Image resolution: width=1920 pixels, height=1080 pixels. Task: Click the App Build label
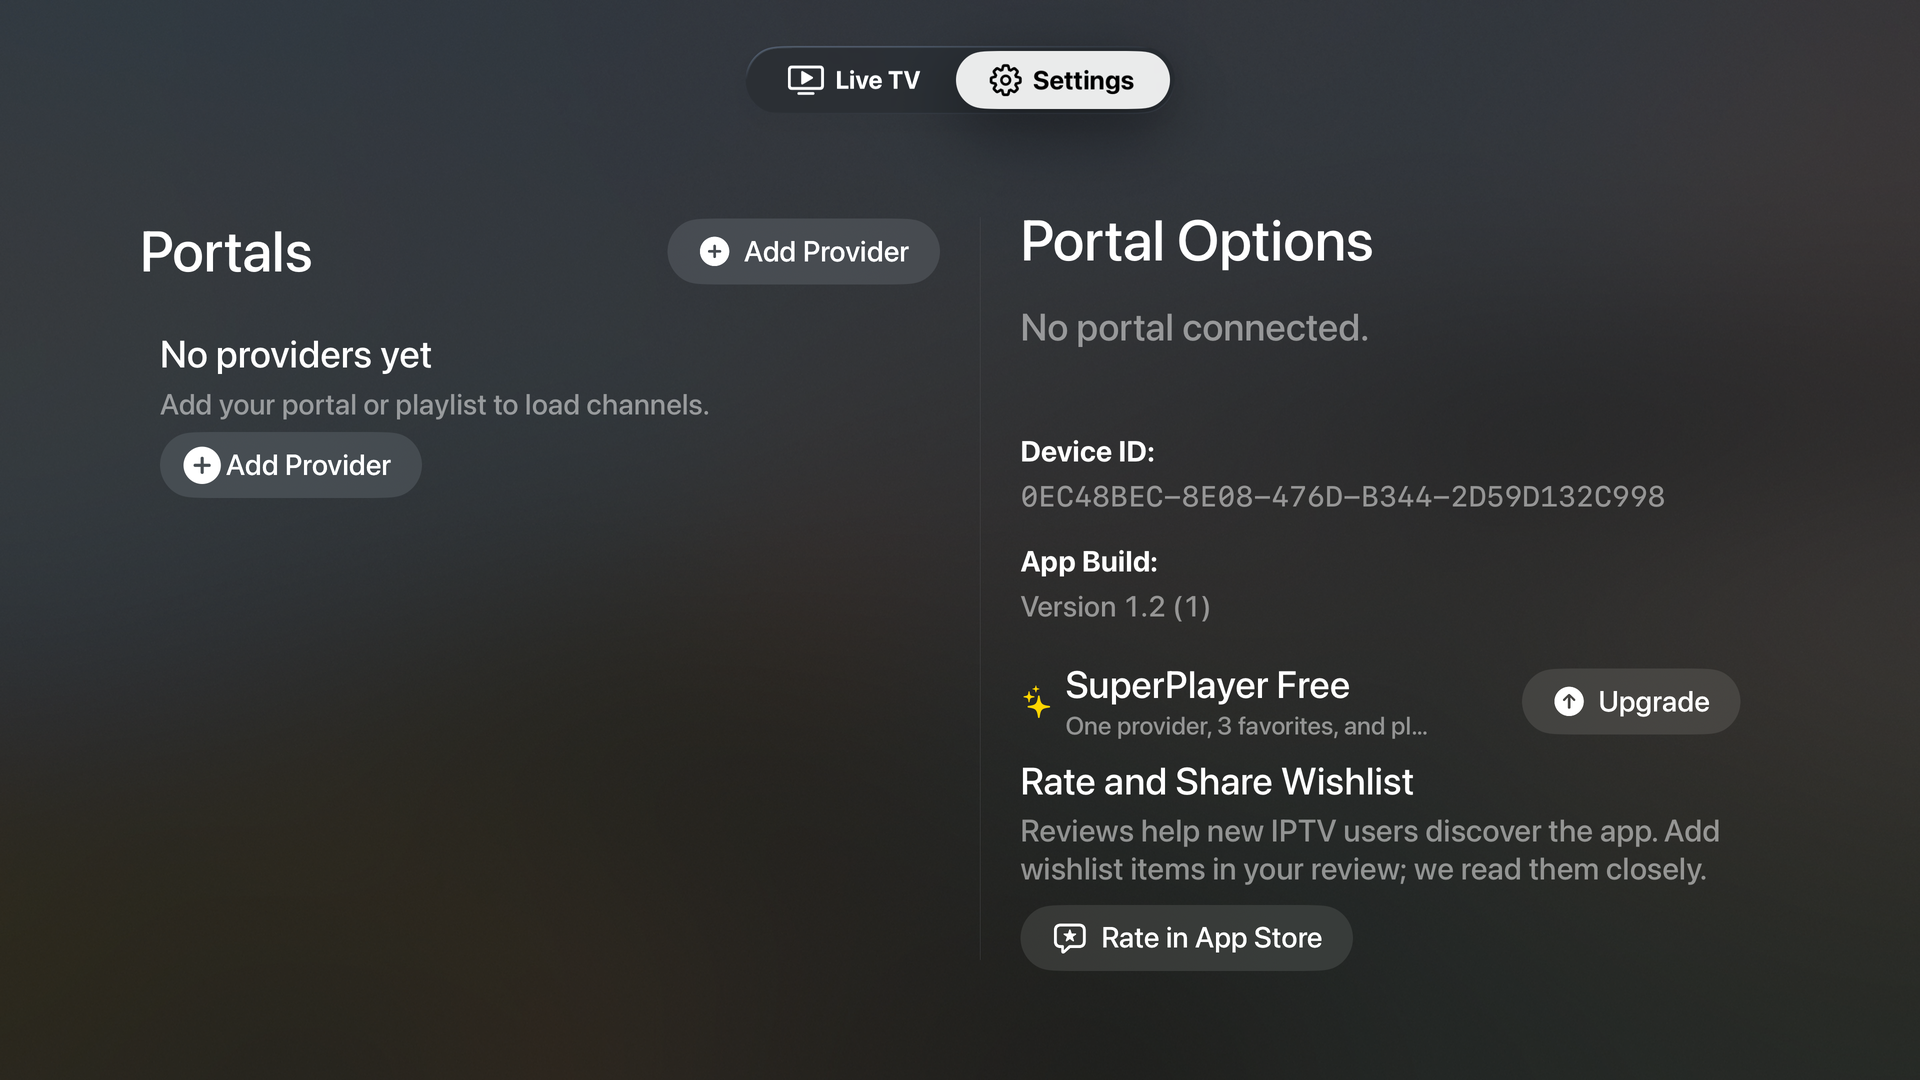(1089, 562)
